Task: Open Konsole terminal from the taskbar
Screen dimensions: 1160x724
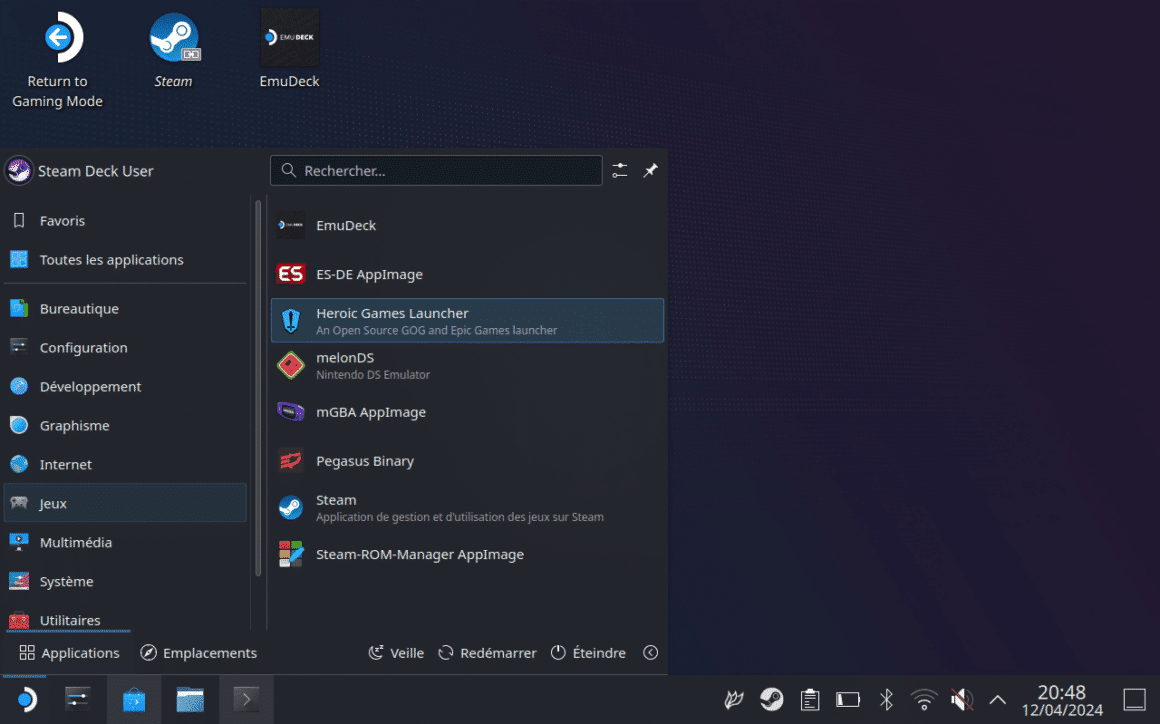Action: pos(246,700)
